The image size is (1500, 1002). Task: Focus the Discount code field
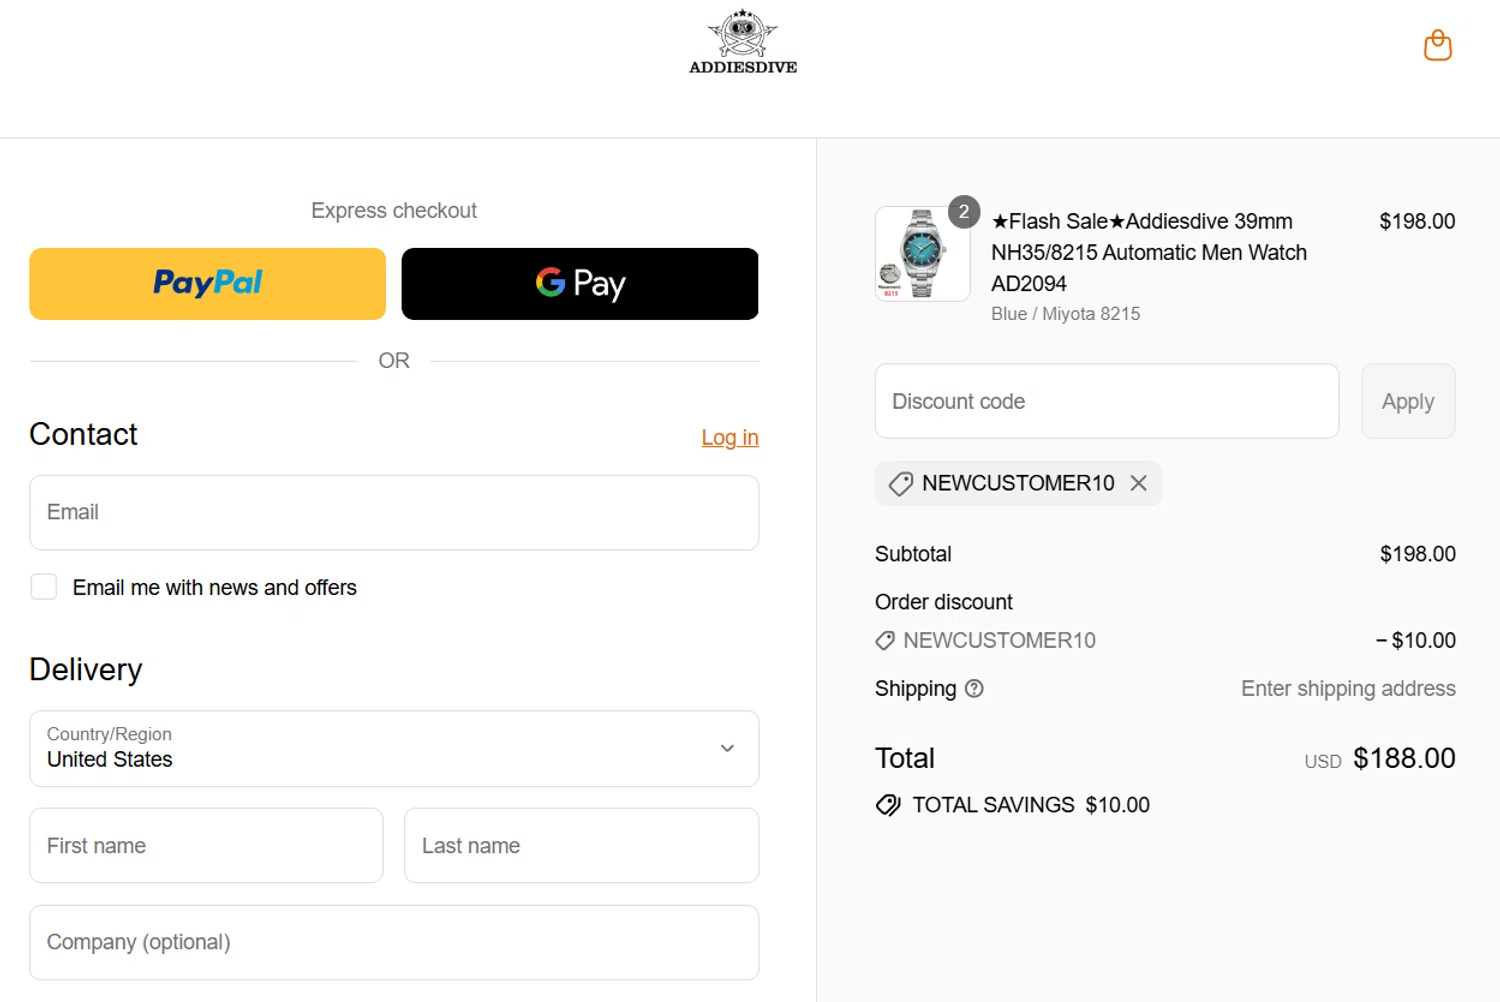click(x=1107, y=401)
